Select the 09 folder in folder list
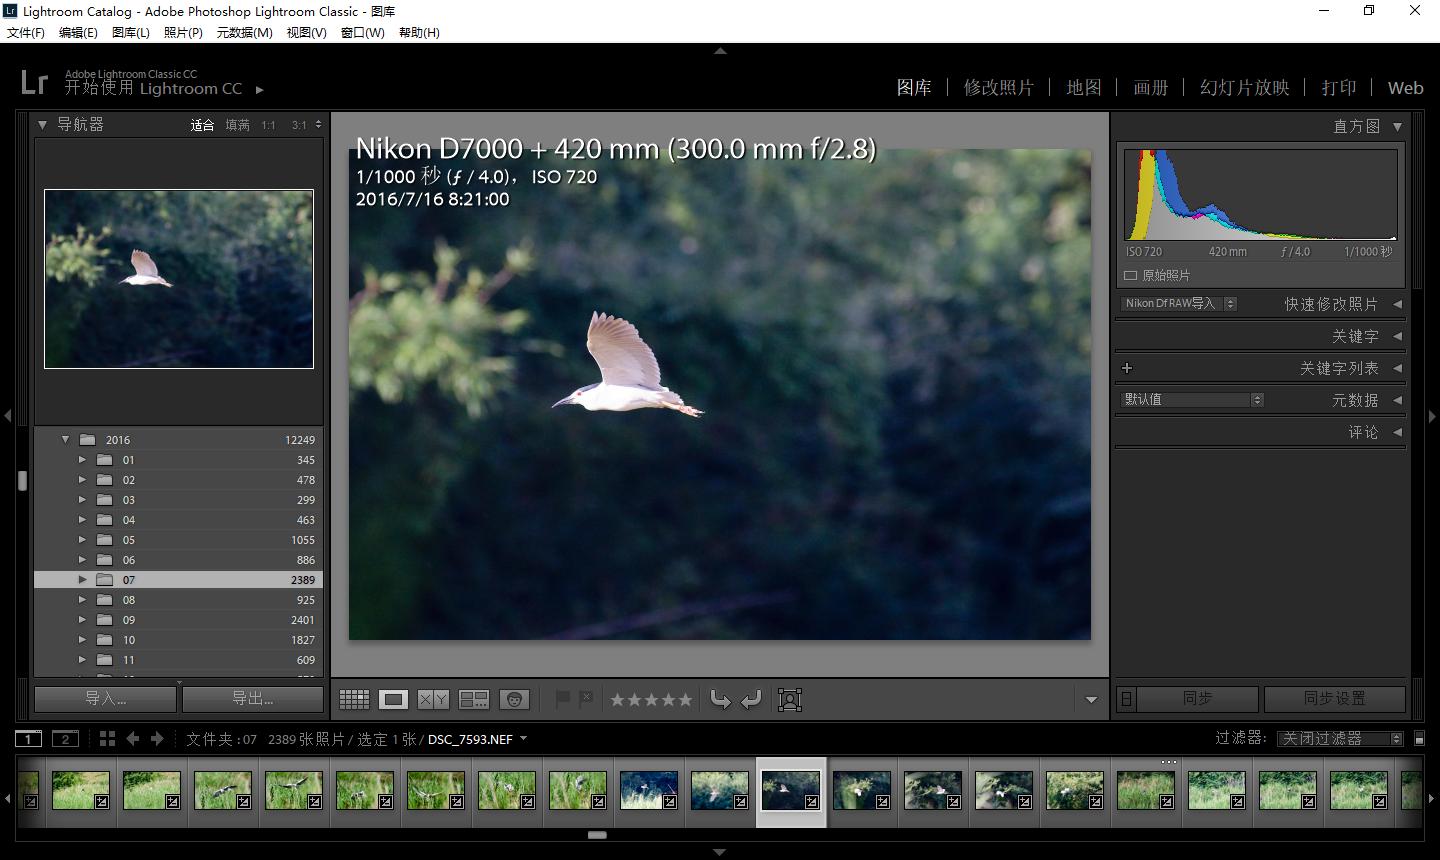Viewport: 1440px width, 860px height. pyautogui.click(x=129, y=620)
